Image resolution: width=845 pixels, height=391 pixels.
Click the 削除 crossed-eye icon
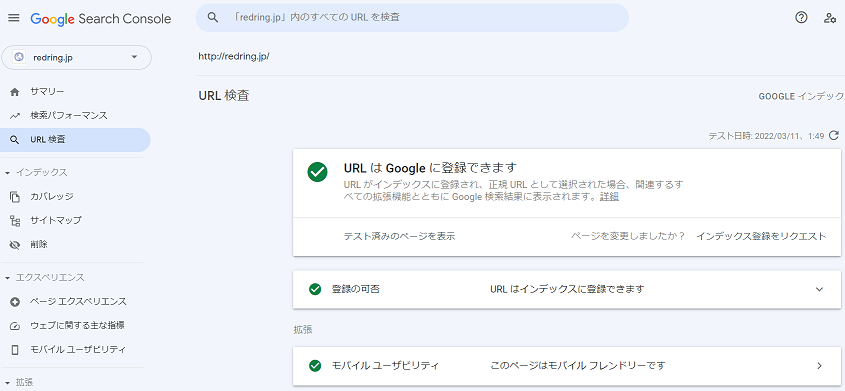pos(15,245)
